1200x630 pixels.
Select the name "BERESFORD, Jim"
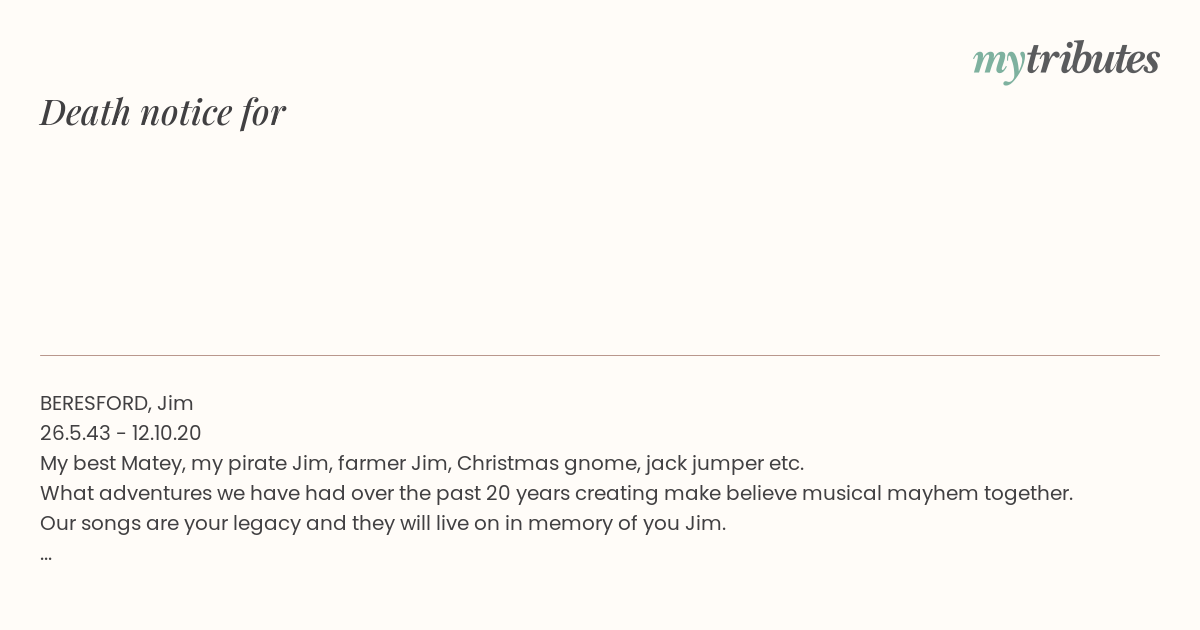click(117, 403)
